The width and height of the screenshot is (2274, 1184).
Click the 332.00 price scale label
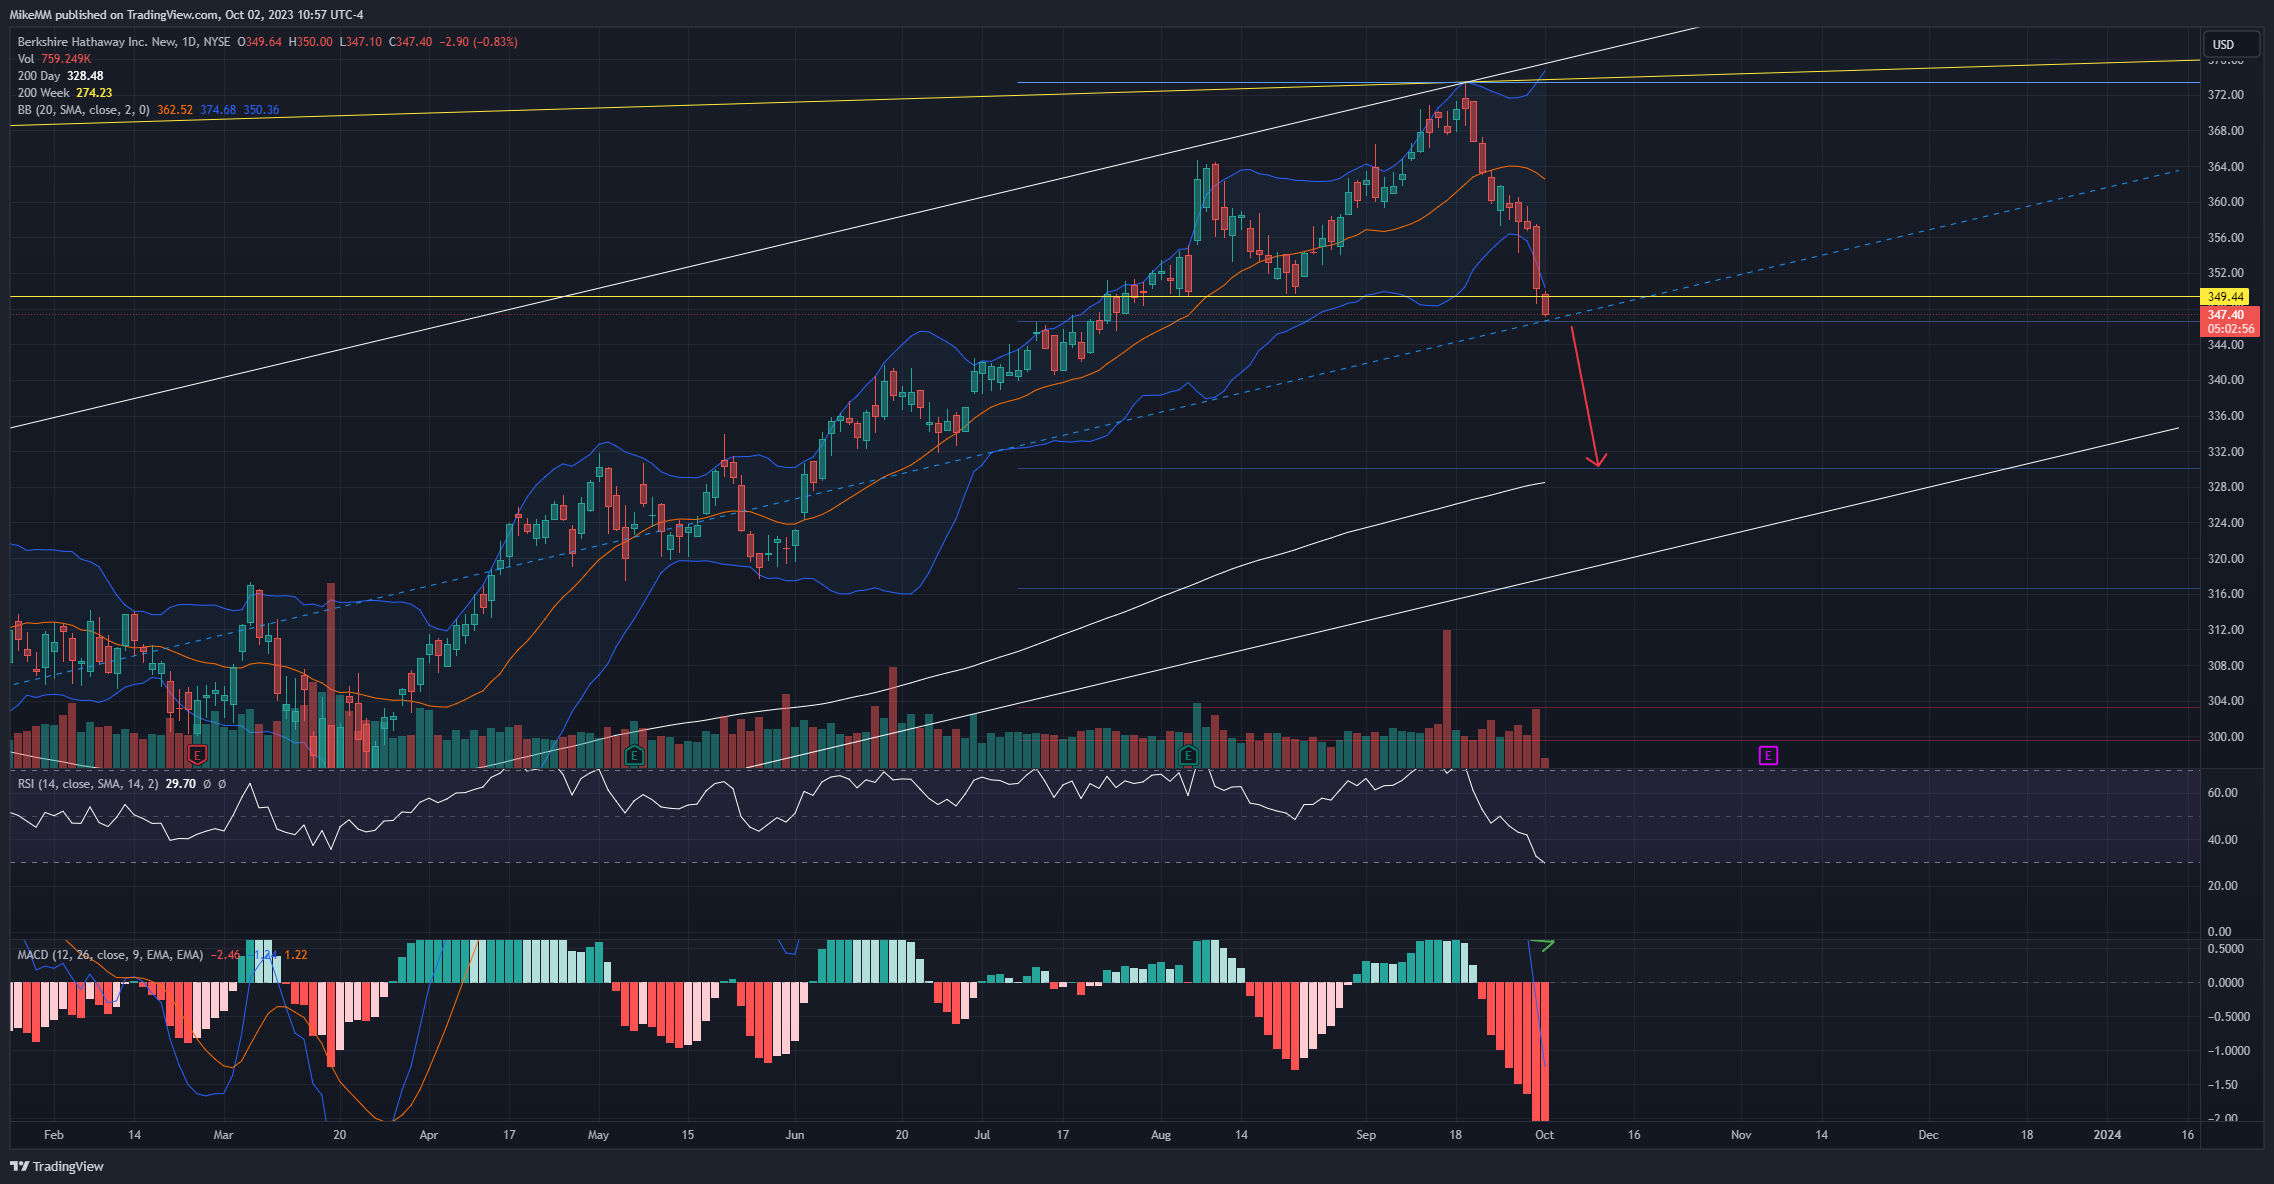point(2225,452)
